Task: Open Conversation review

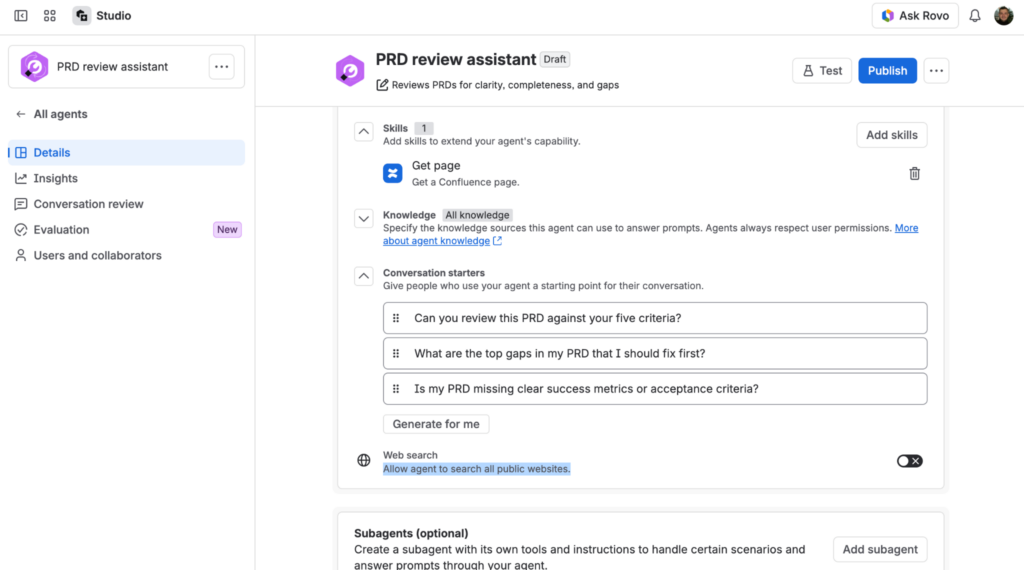Action: click(x=127, y=204)
